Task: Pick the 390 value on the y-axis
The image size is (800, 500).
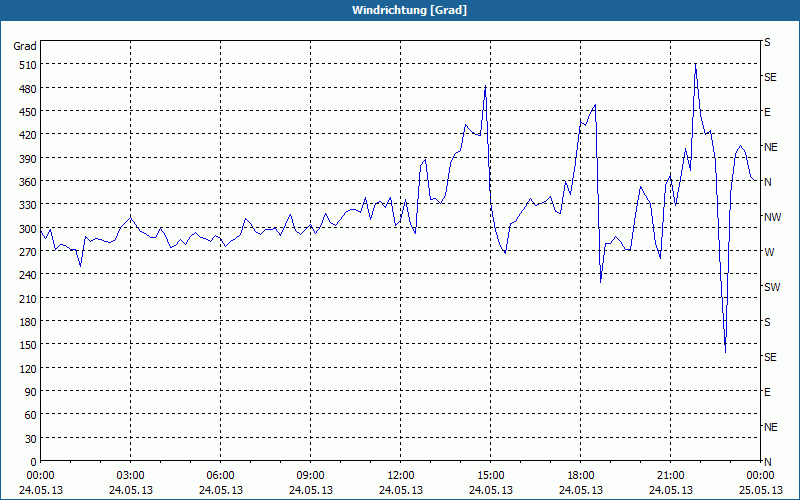Action: click(29, 159)
